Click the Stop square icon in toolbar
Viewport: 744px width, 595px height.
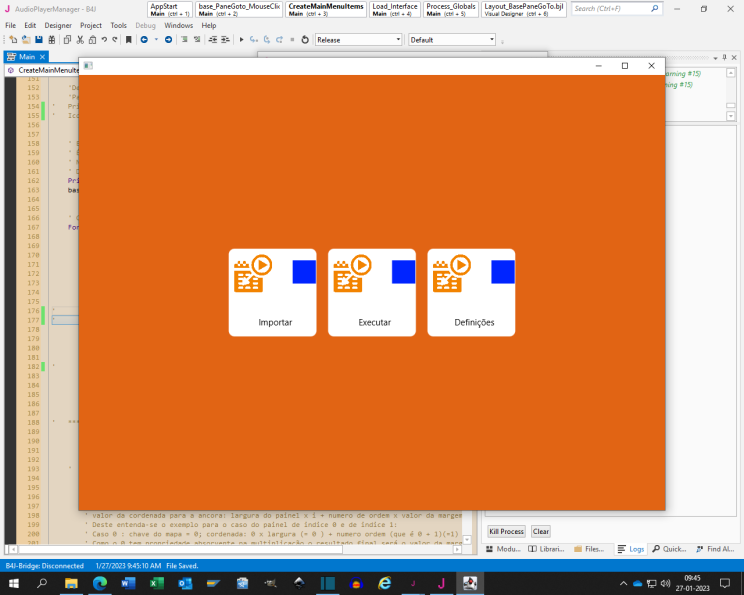coord(292,40)
